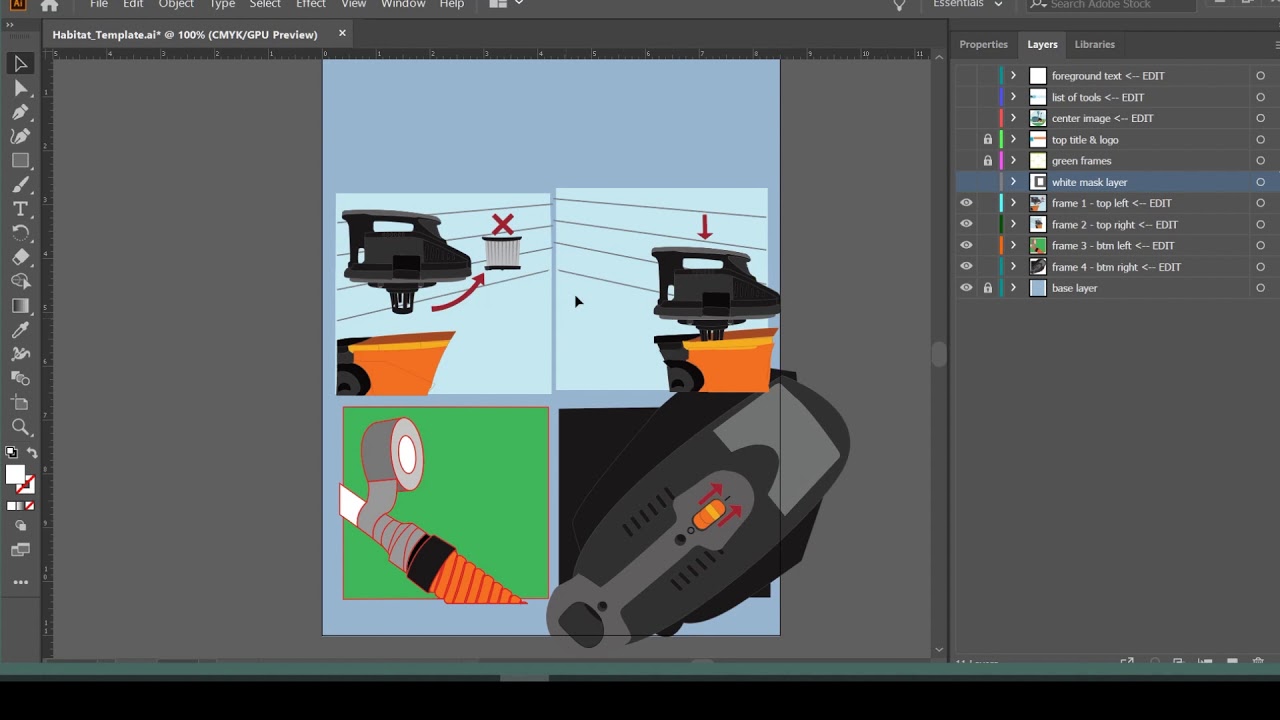Select the Eraser tool
The width and height of the screenshot is (1280, 720).
(20, 257)
